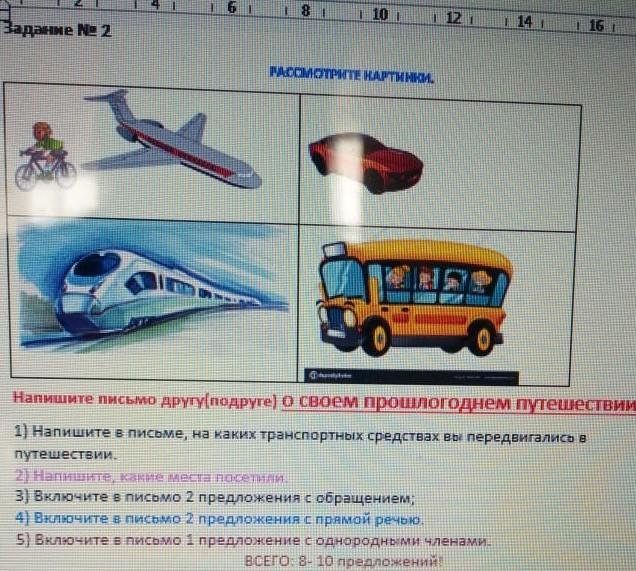Click pink line '2) Напишите, какие места посетили'
Viewport: 636px width, 571px height.
[x=151, y=476]
